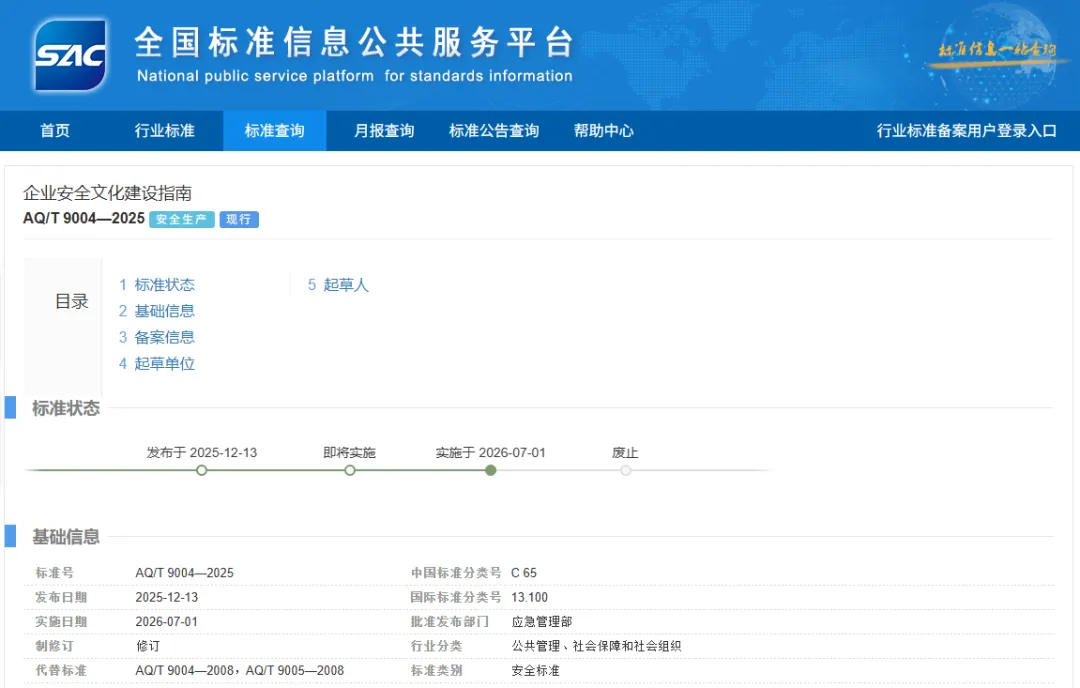
Task: Click the 安全生产 tag badge
Action: tap(182, 219)
